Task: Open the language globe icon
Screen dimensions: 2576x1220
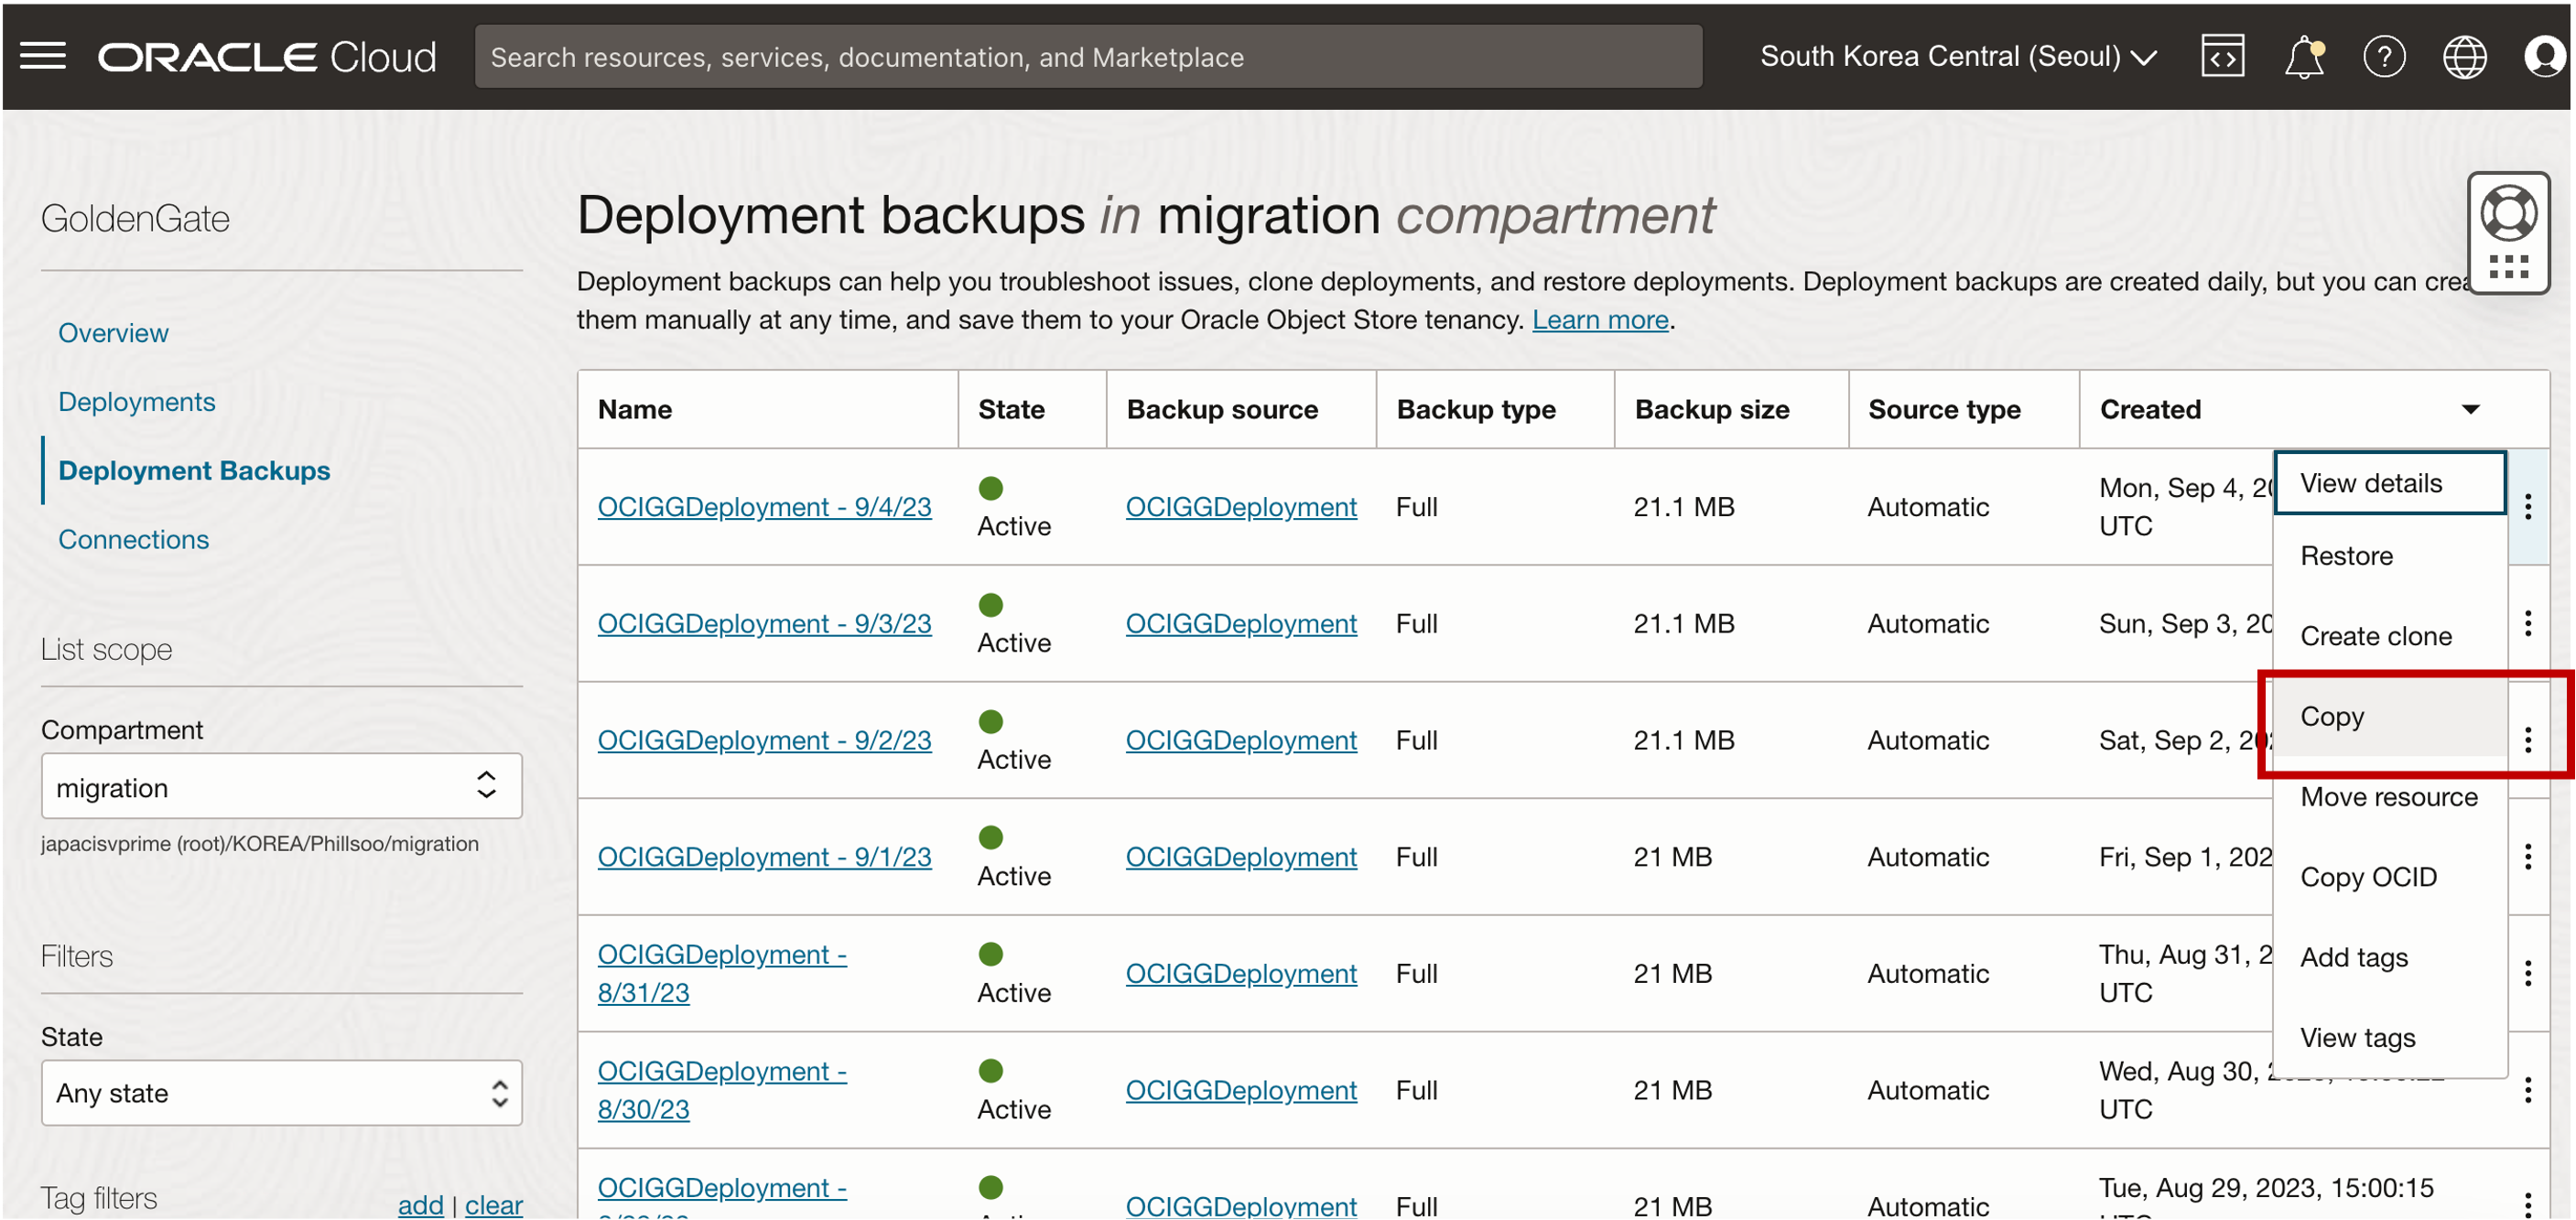Action: [2464, 57]
